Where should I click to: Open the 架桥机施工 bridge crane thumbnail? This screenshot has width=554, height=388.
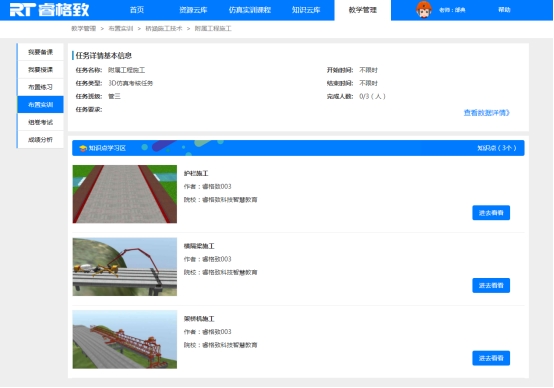coord(125,339)
